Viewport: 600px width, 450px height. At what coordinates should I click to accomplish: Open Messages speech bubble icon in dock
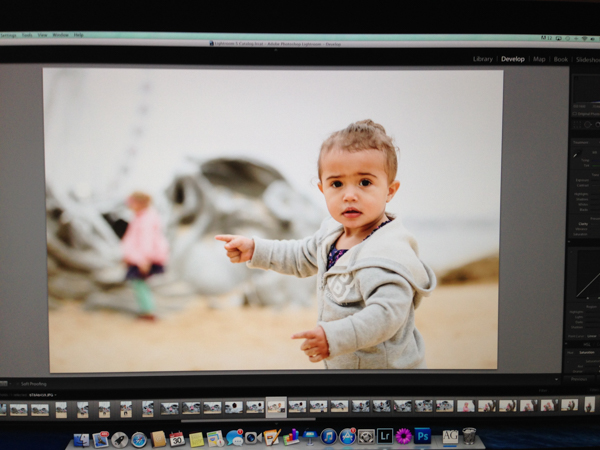click(234, 438)
